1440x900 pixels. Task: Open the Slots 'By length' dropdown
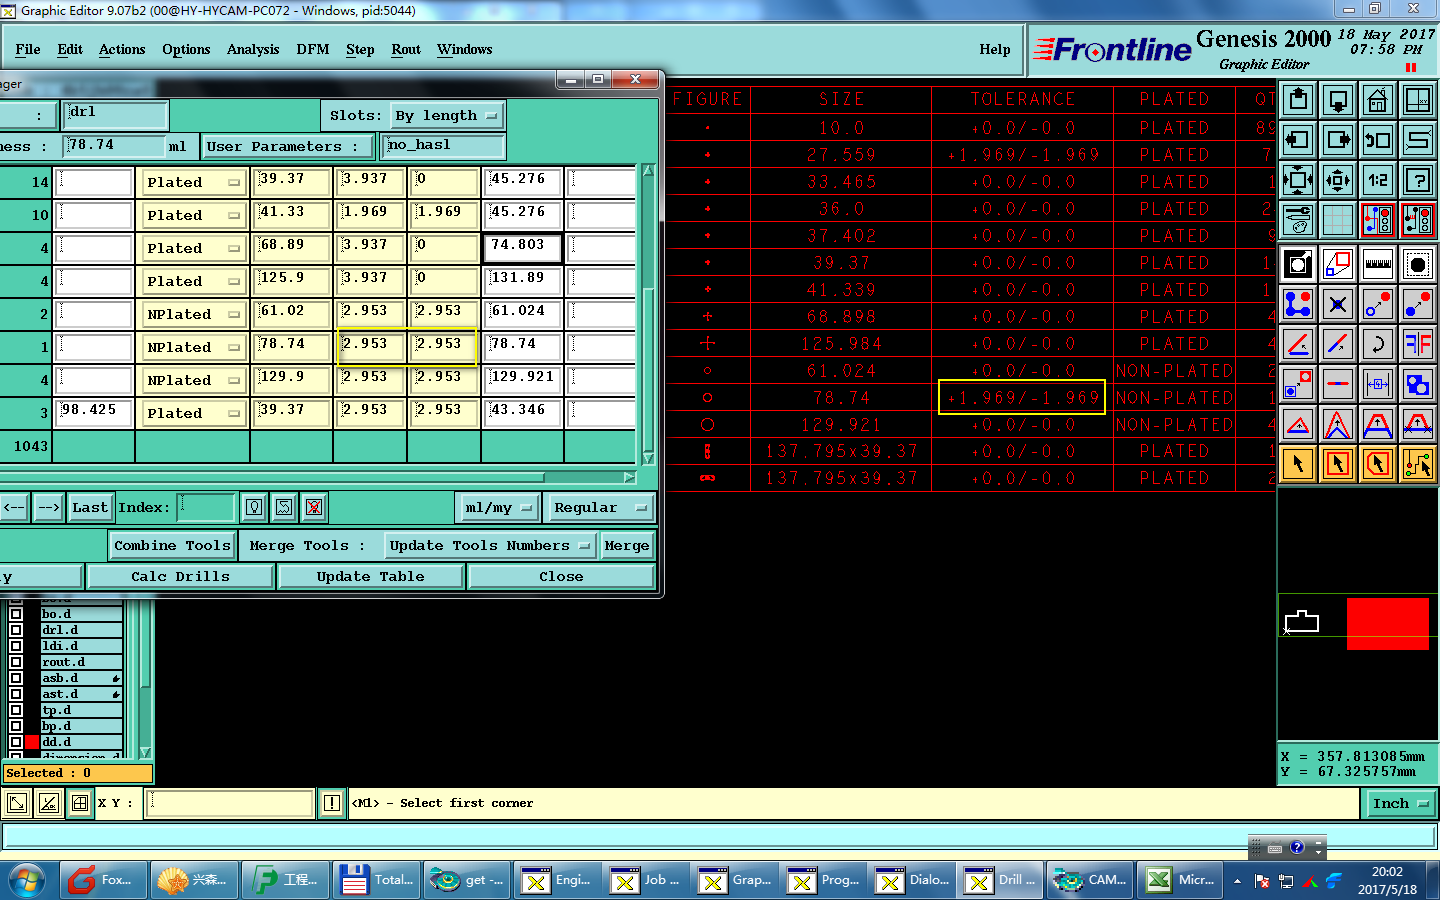(x=446, y=116)
